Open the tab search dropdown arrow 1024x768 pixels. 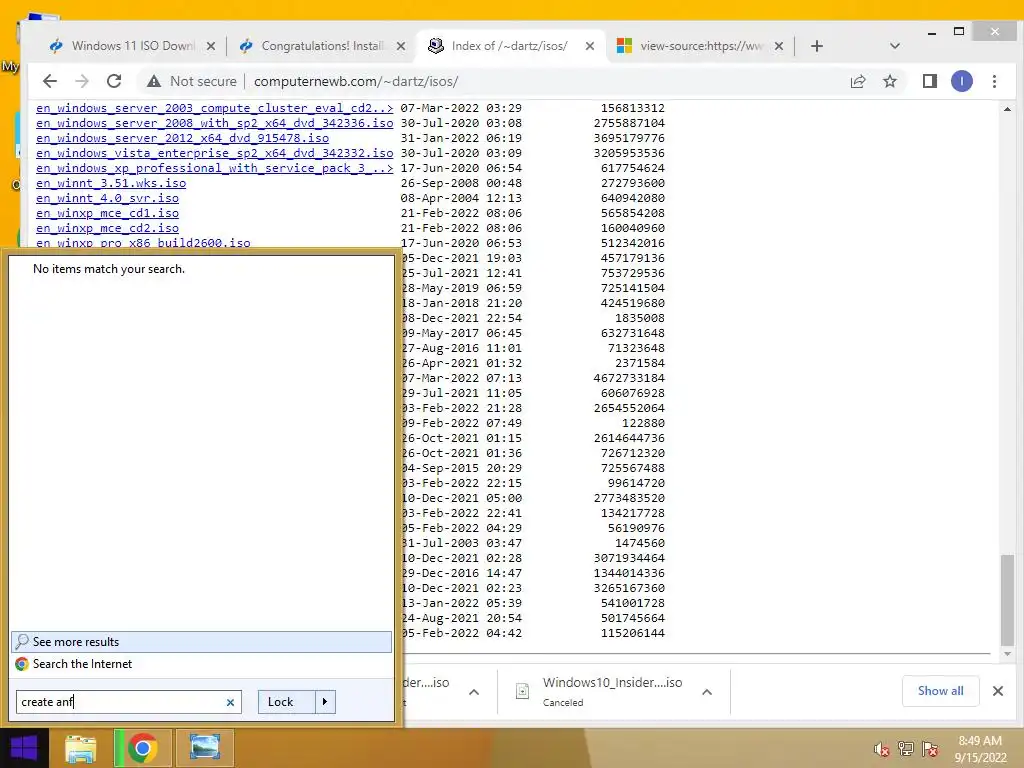[895, 46]
